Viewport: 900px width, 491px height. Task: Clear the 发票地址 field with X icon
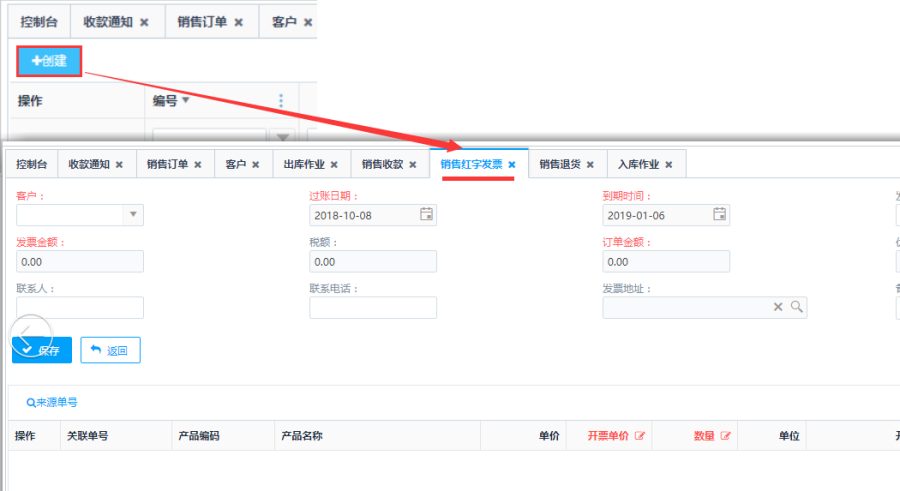tap(778, 308)
